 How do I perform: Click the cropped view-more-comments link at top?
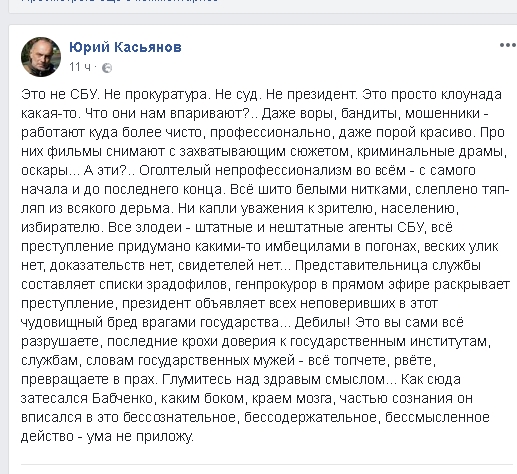(120, 1)
